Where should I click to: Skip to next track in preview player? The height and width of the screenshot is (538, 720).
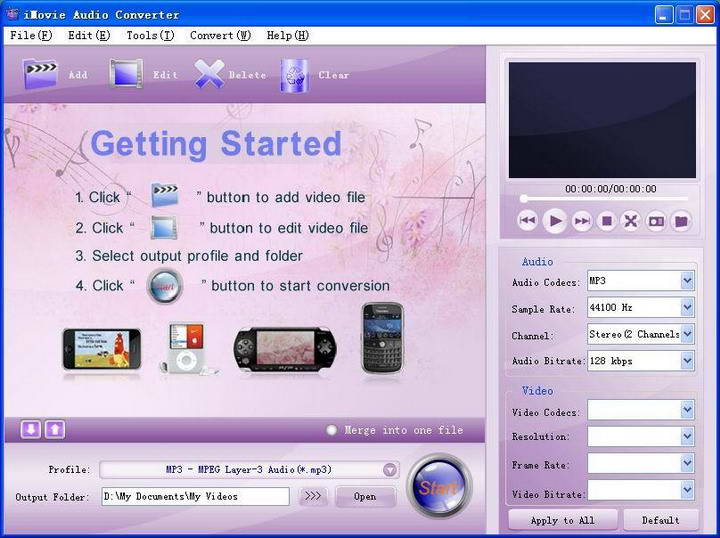tap(582, 221)
